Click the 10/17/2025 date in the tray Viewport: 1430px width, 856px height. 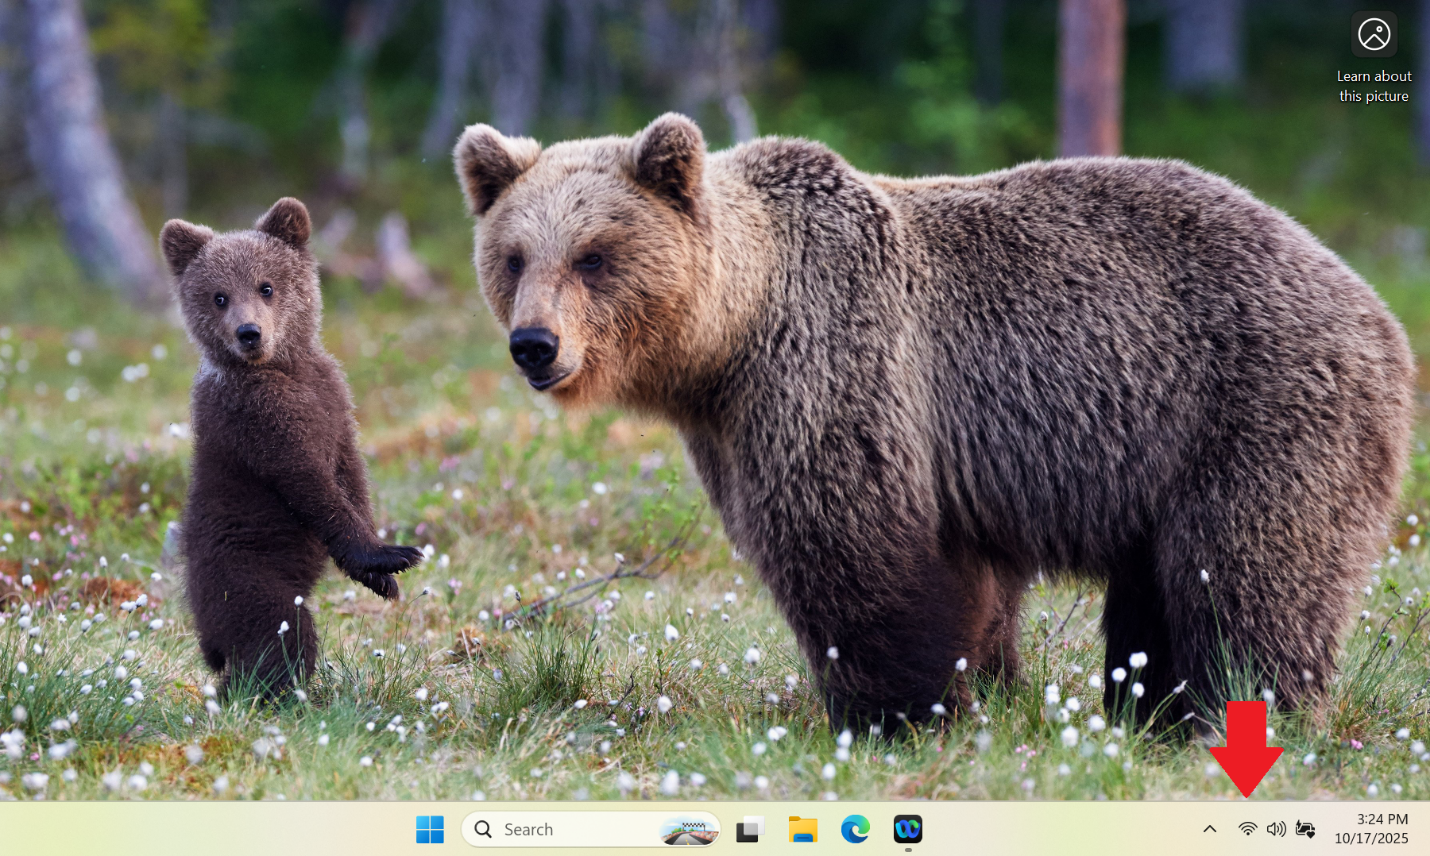point(1371,839)
